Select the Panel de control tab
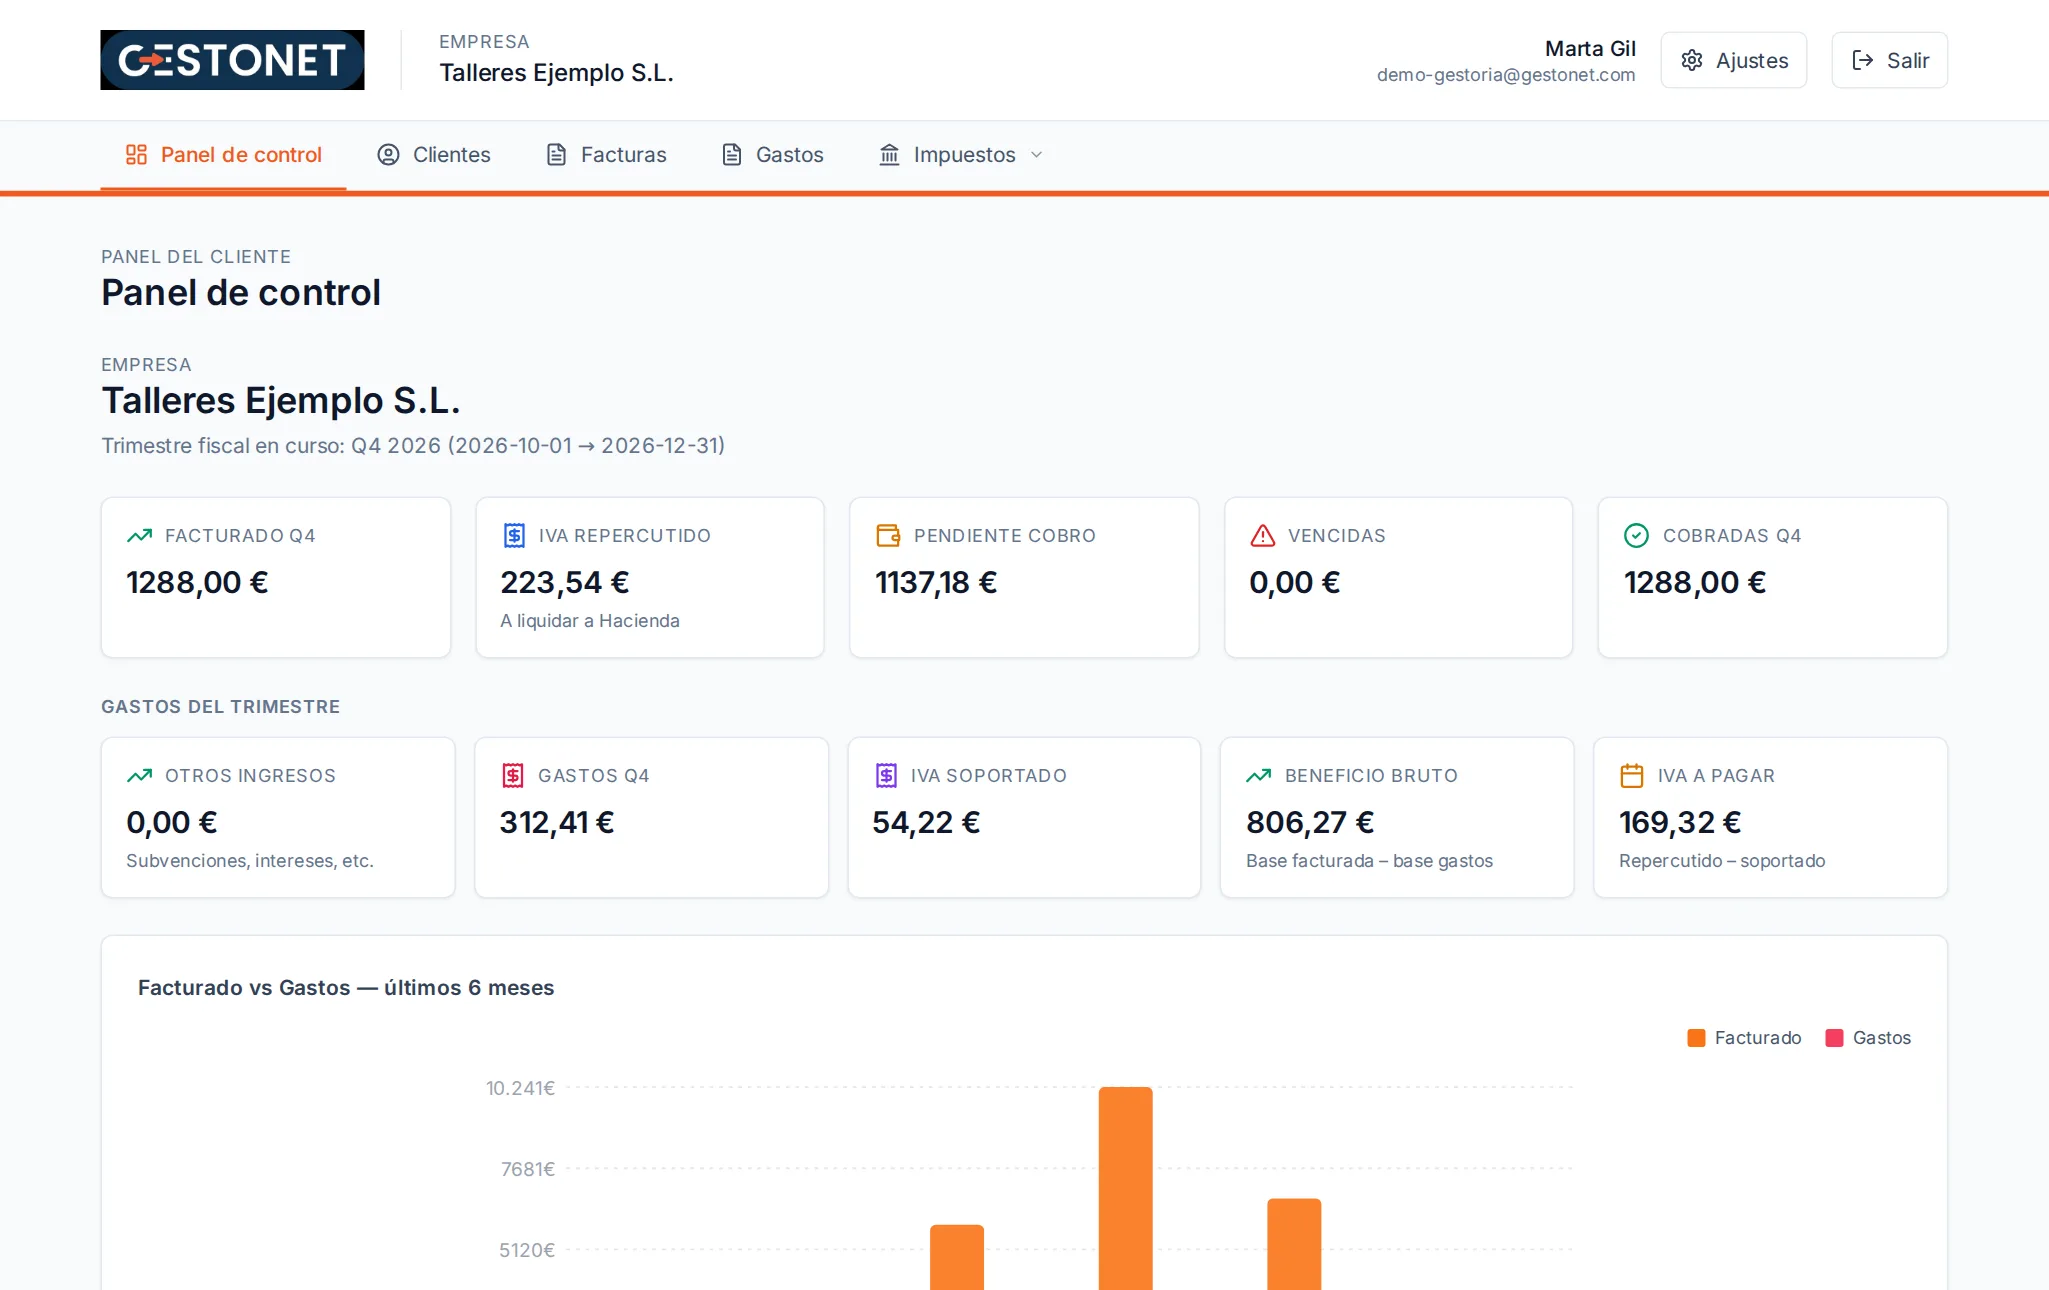 coord(223,155)
